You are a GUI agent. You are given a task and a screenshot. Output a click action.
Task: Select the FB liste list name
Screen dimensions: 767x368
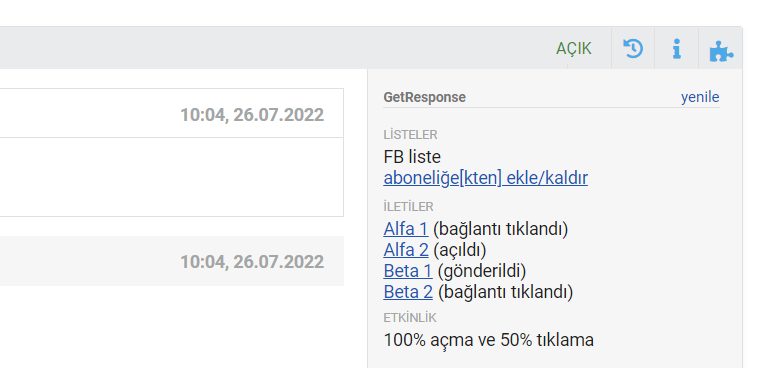tap(412, 157)
